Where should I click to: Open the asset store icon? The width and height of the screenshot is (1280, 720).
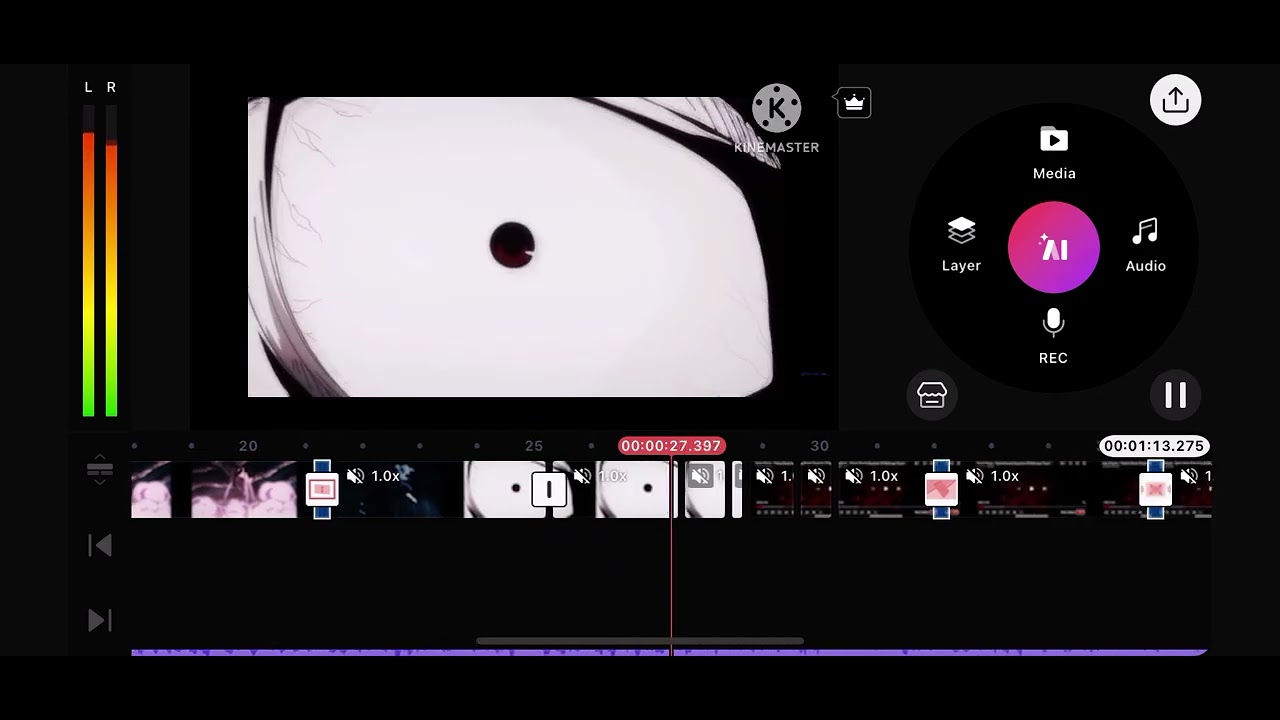pos(932,395)
